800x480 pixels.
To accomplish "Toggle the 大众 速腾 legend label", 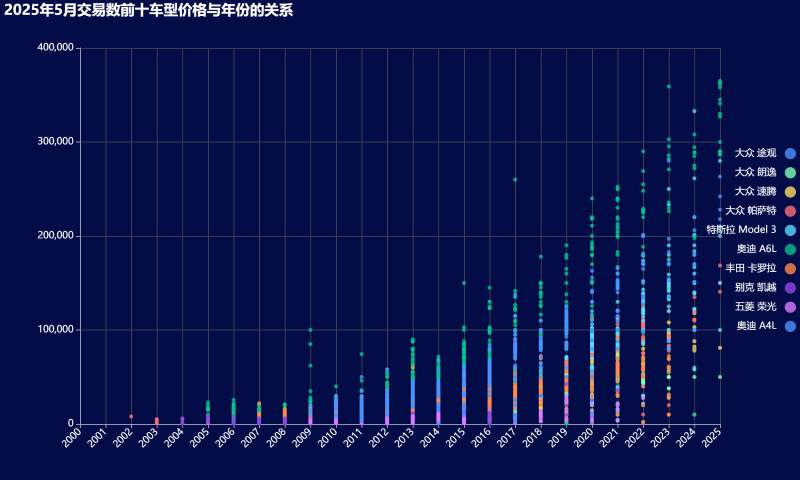I will (x=755, y=191).
